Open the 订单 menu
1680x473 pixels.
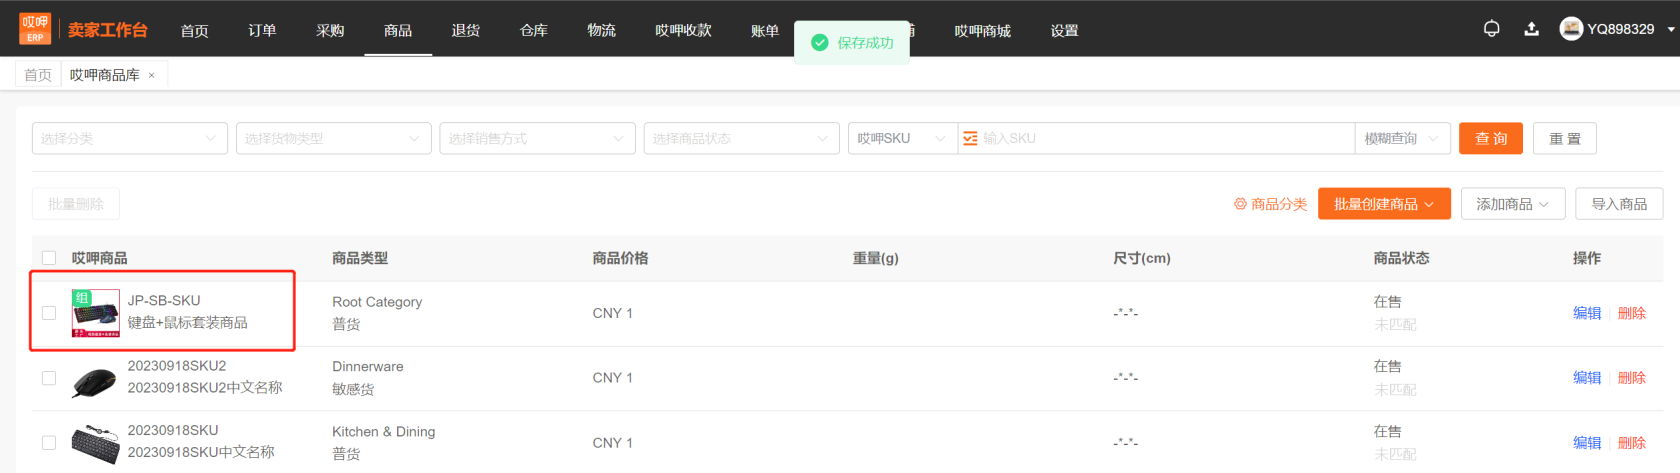click(262, 30)
